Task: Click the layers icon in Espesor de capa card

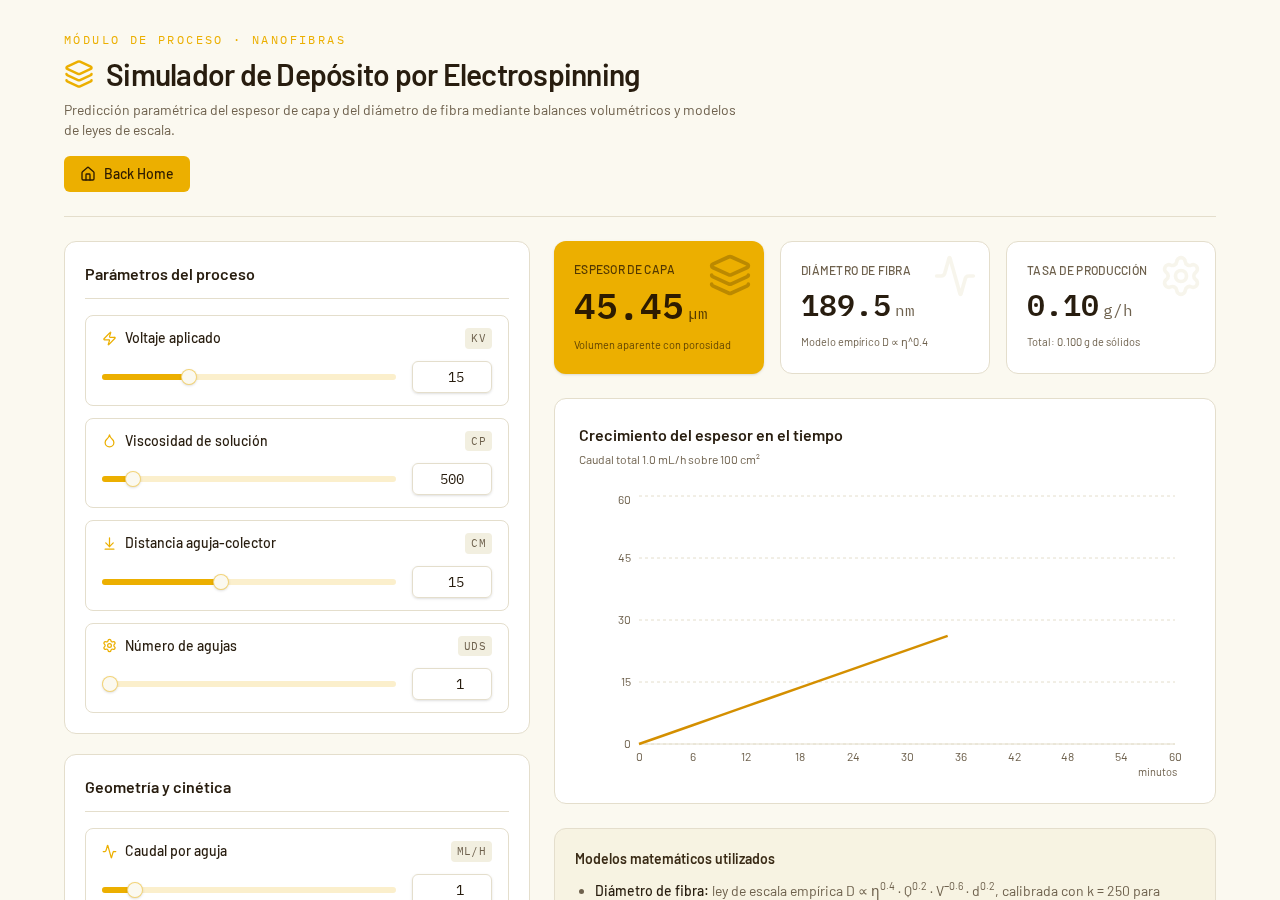Action: tap(730, 275)
